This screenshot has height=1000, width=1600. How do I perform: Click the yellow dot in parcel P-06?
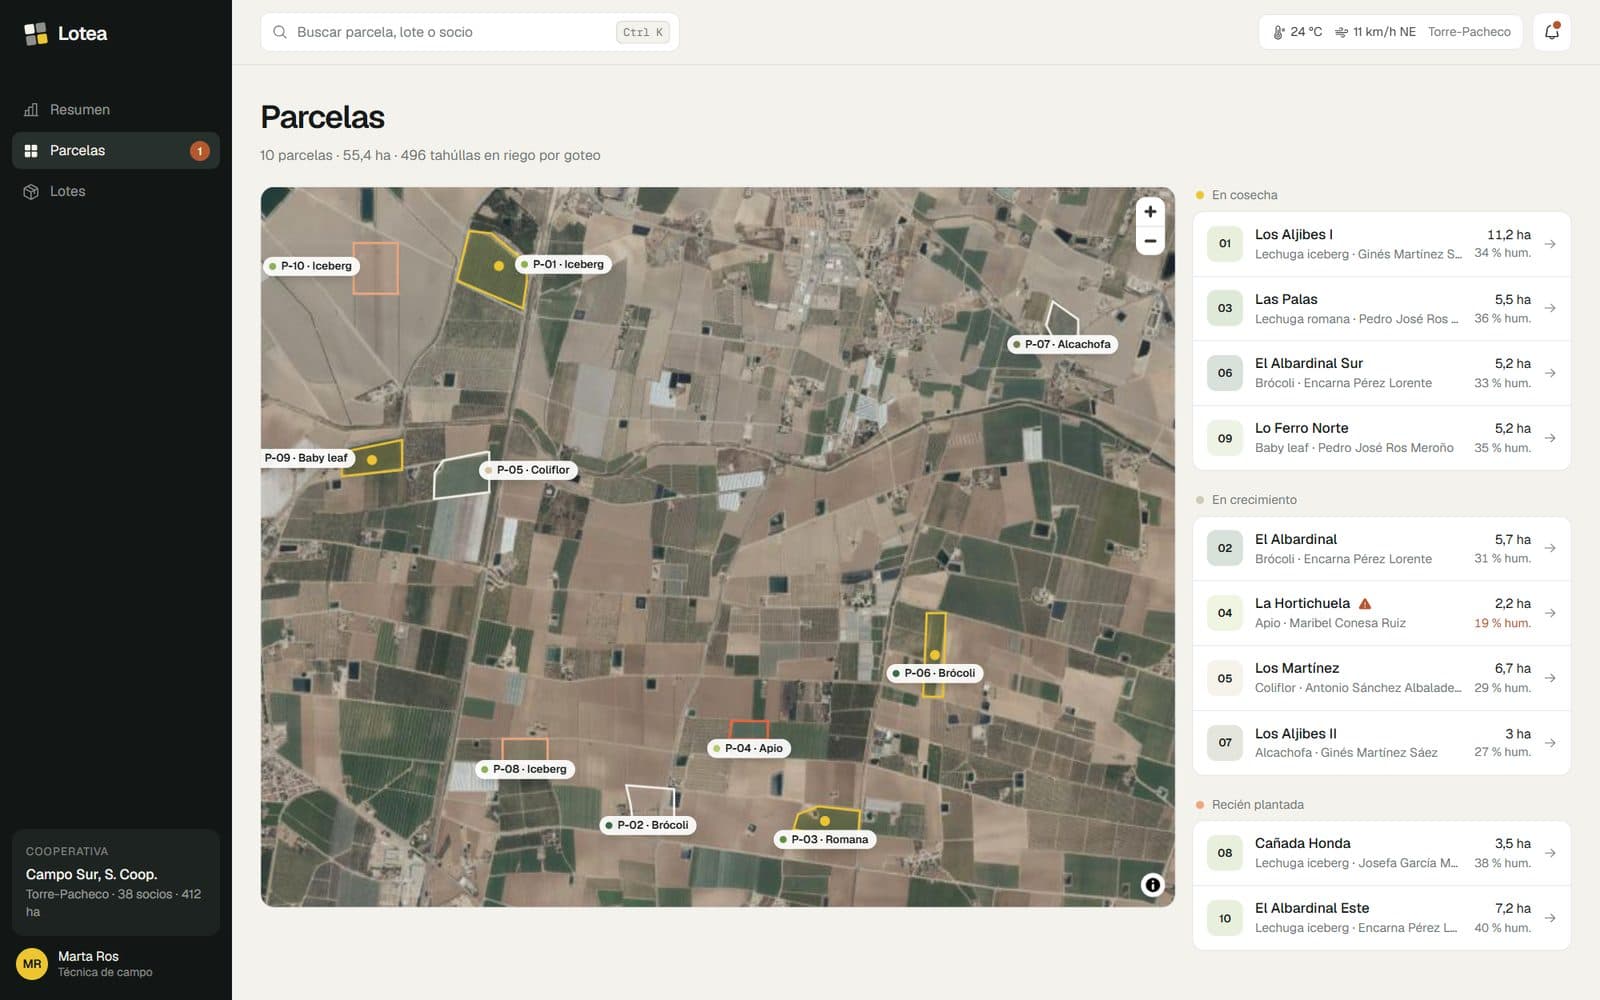[x=935, y=655]
